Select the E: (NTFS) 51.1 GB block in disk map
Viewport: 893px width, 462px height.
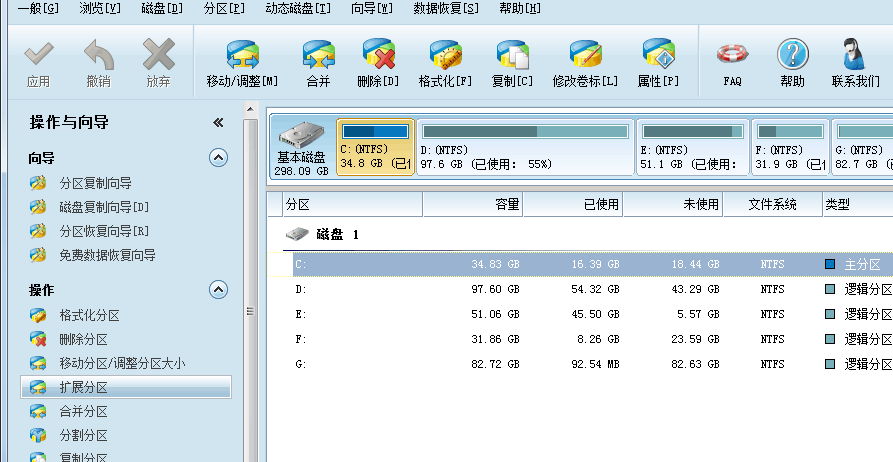pos(692,146)
